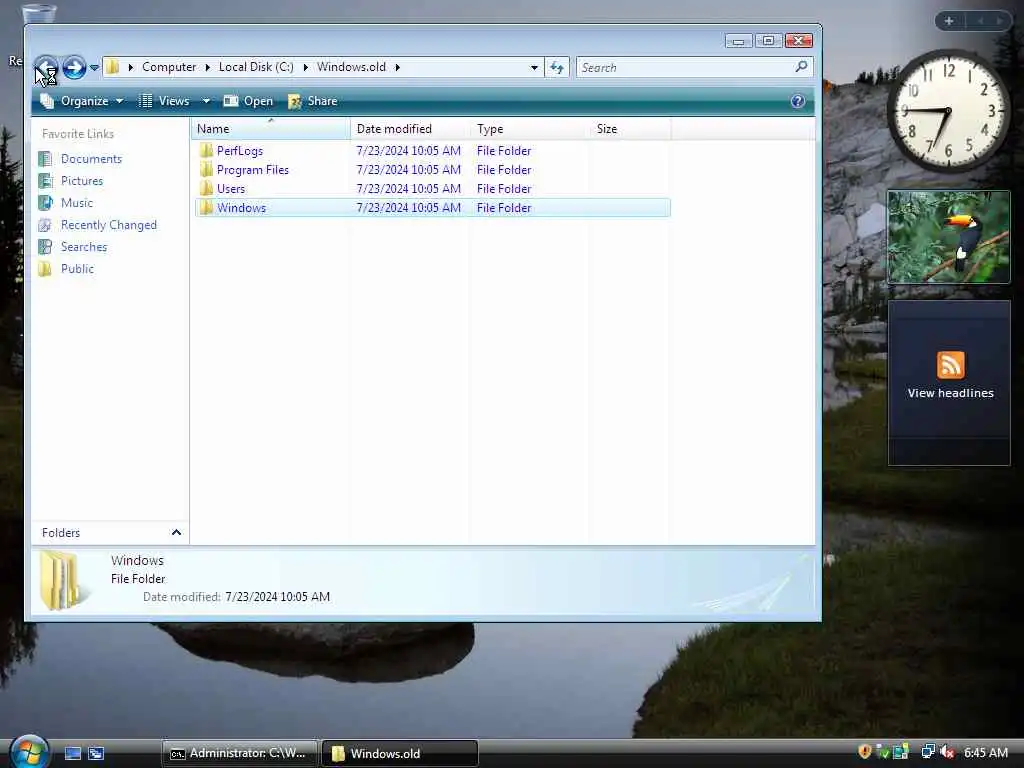Sort by the Date modified column
This screenshot has height=768, width=1024.
(x=410, y=129)
